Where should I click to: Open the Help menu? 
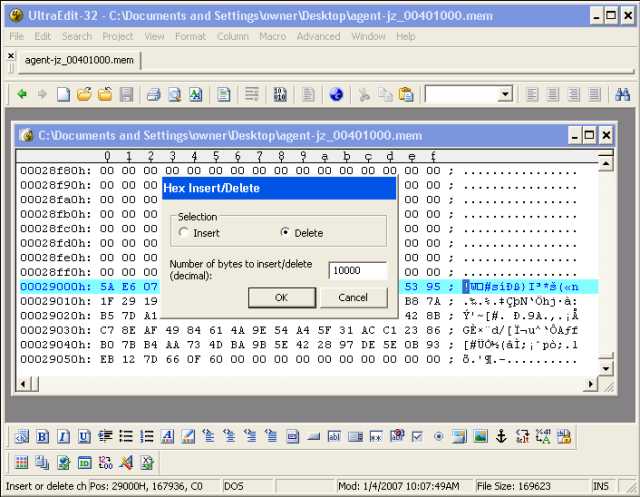pyautogui.click(x=405, y=36)
